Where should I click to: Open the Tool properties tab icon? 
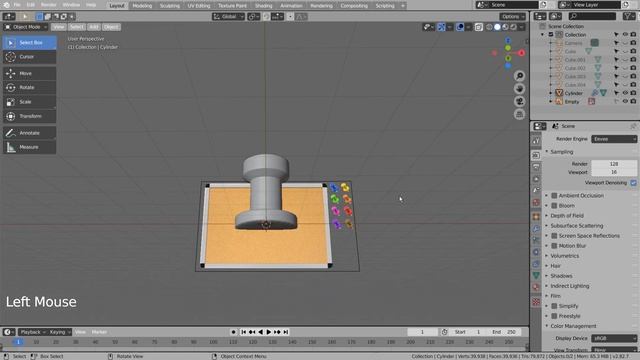536,141
